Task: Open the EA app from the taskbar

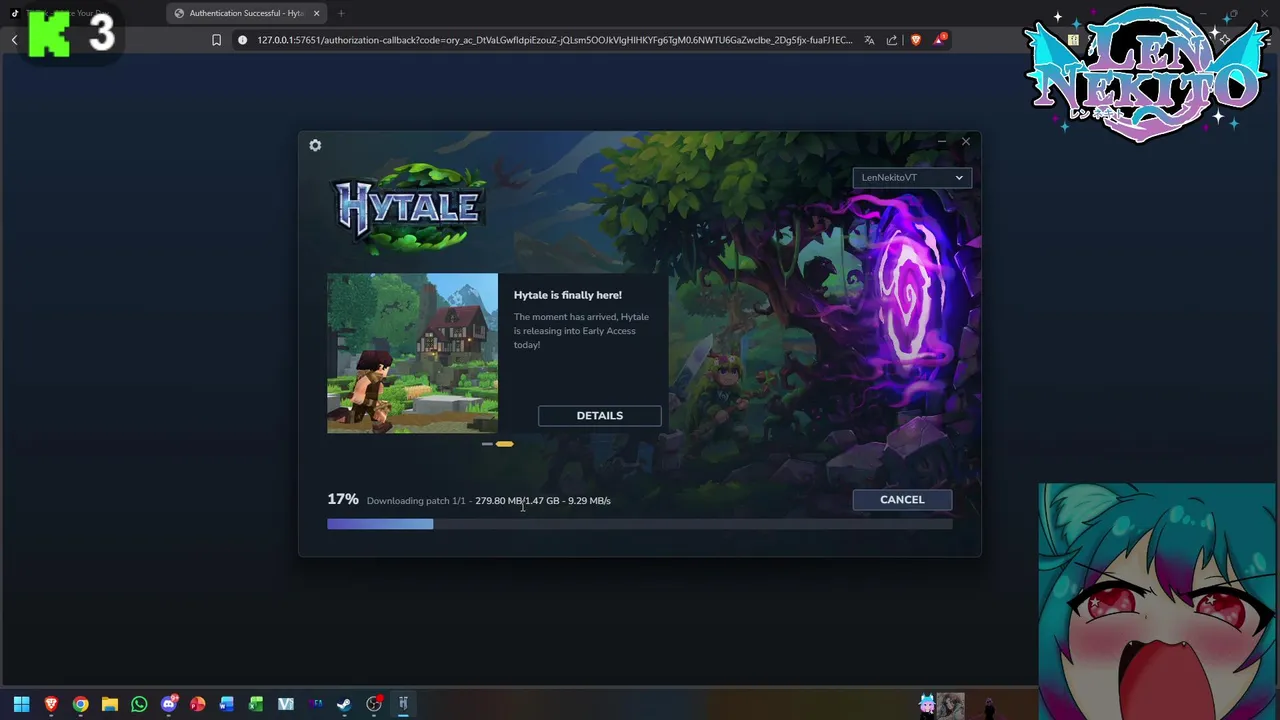Action: click(x=316, y=704)
